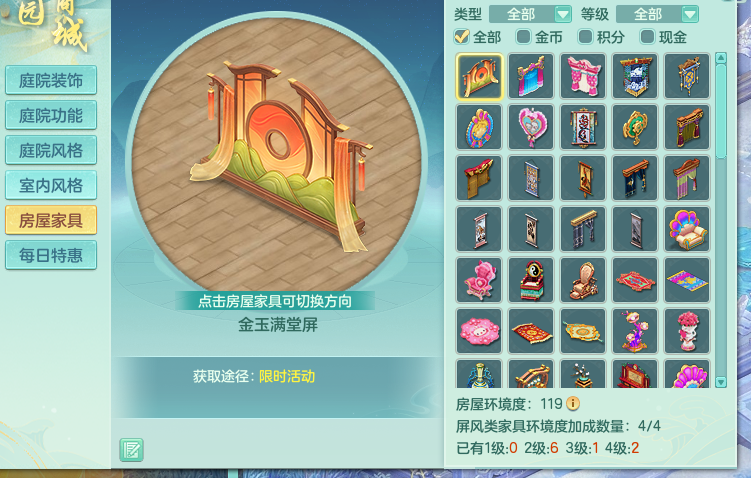Viewport: 751px width, 478px height.
Task: Open the 类型 type dropdown
Action: click(530, 14)
